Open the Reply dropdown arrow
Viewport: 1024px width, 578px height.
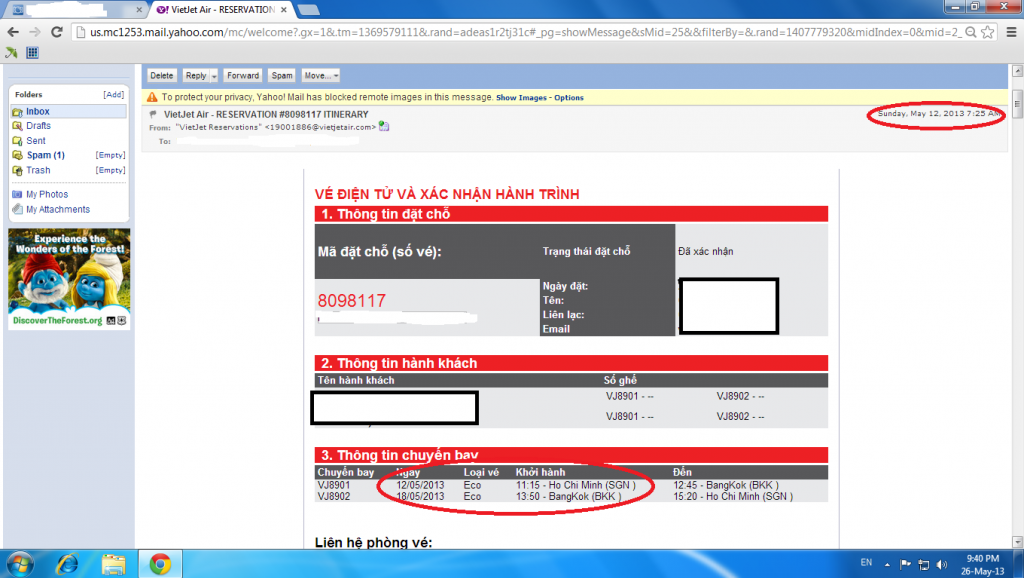coord(214,76)
